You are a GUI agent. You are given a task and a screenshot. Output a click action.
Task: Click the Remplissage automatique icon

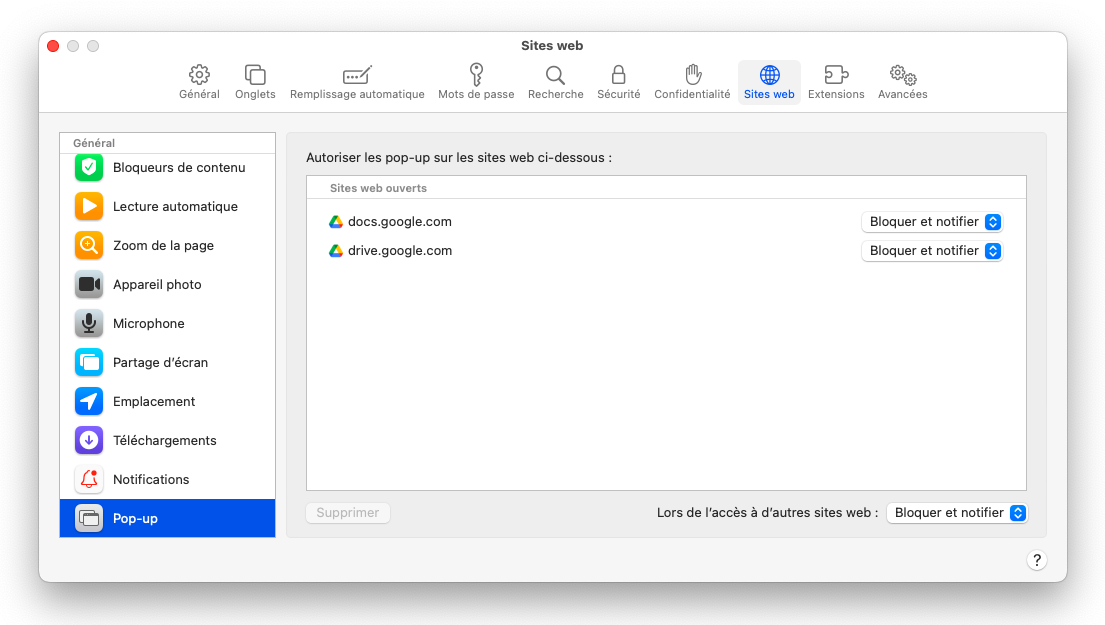pyautogui.click(x=357, y=76)
